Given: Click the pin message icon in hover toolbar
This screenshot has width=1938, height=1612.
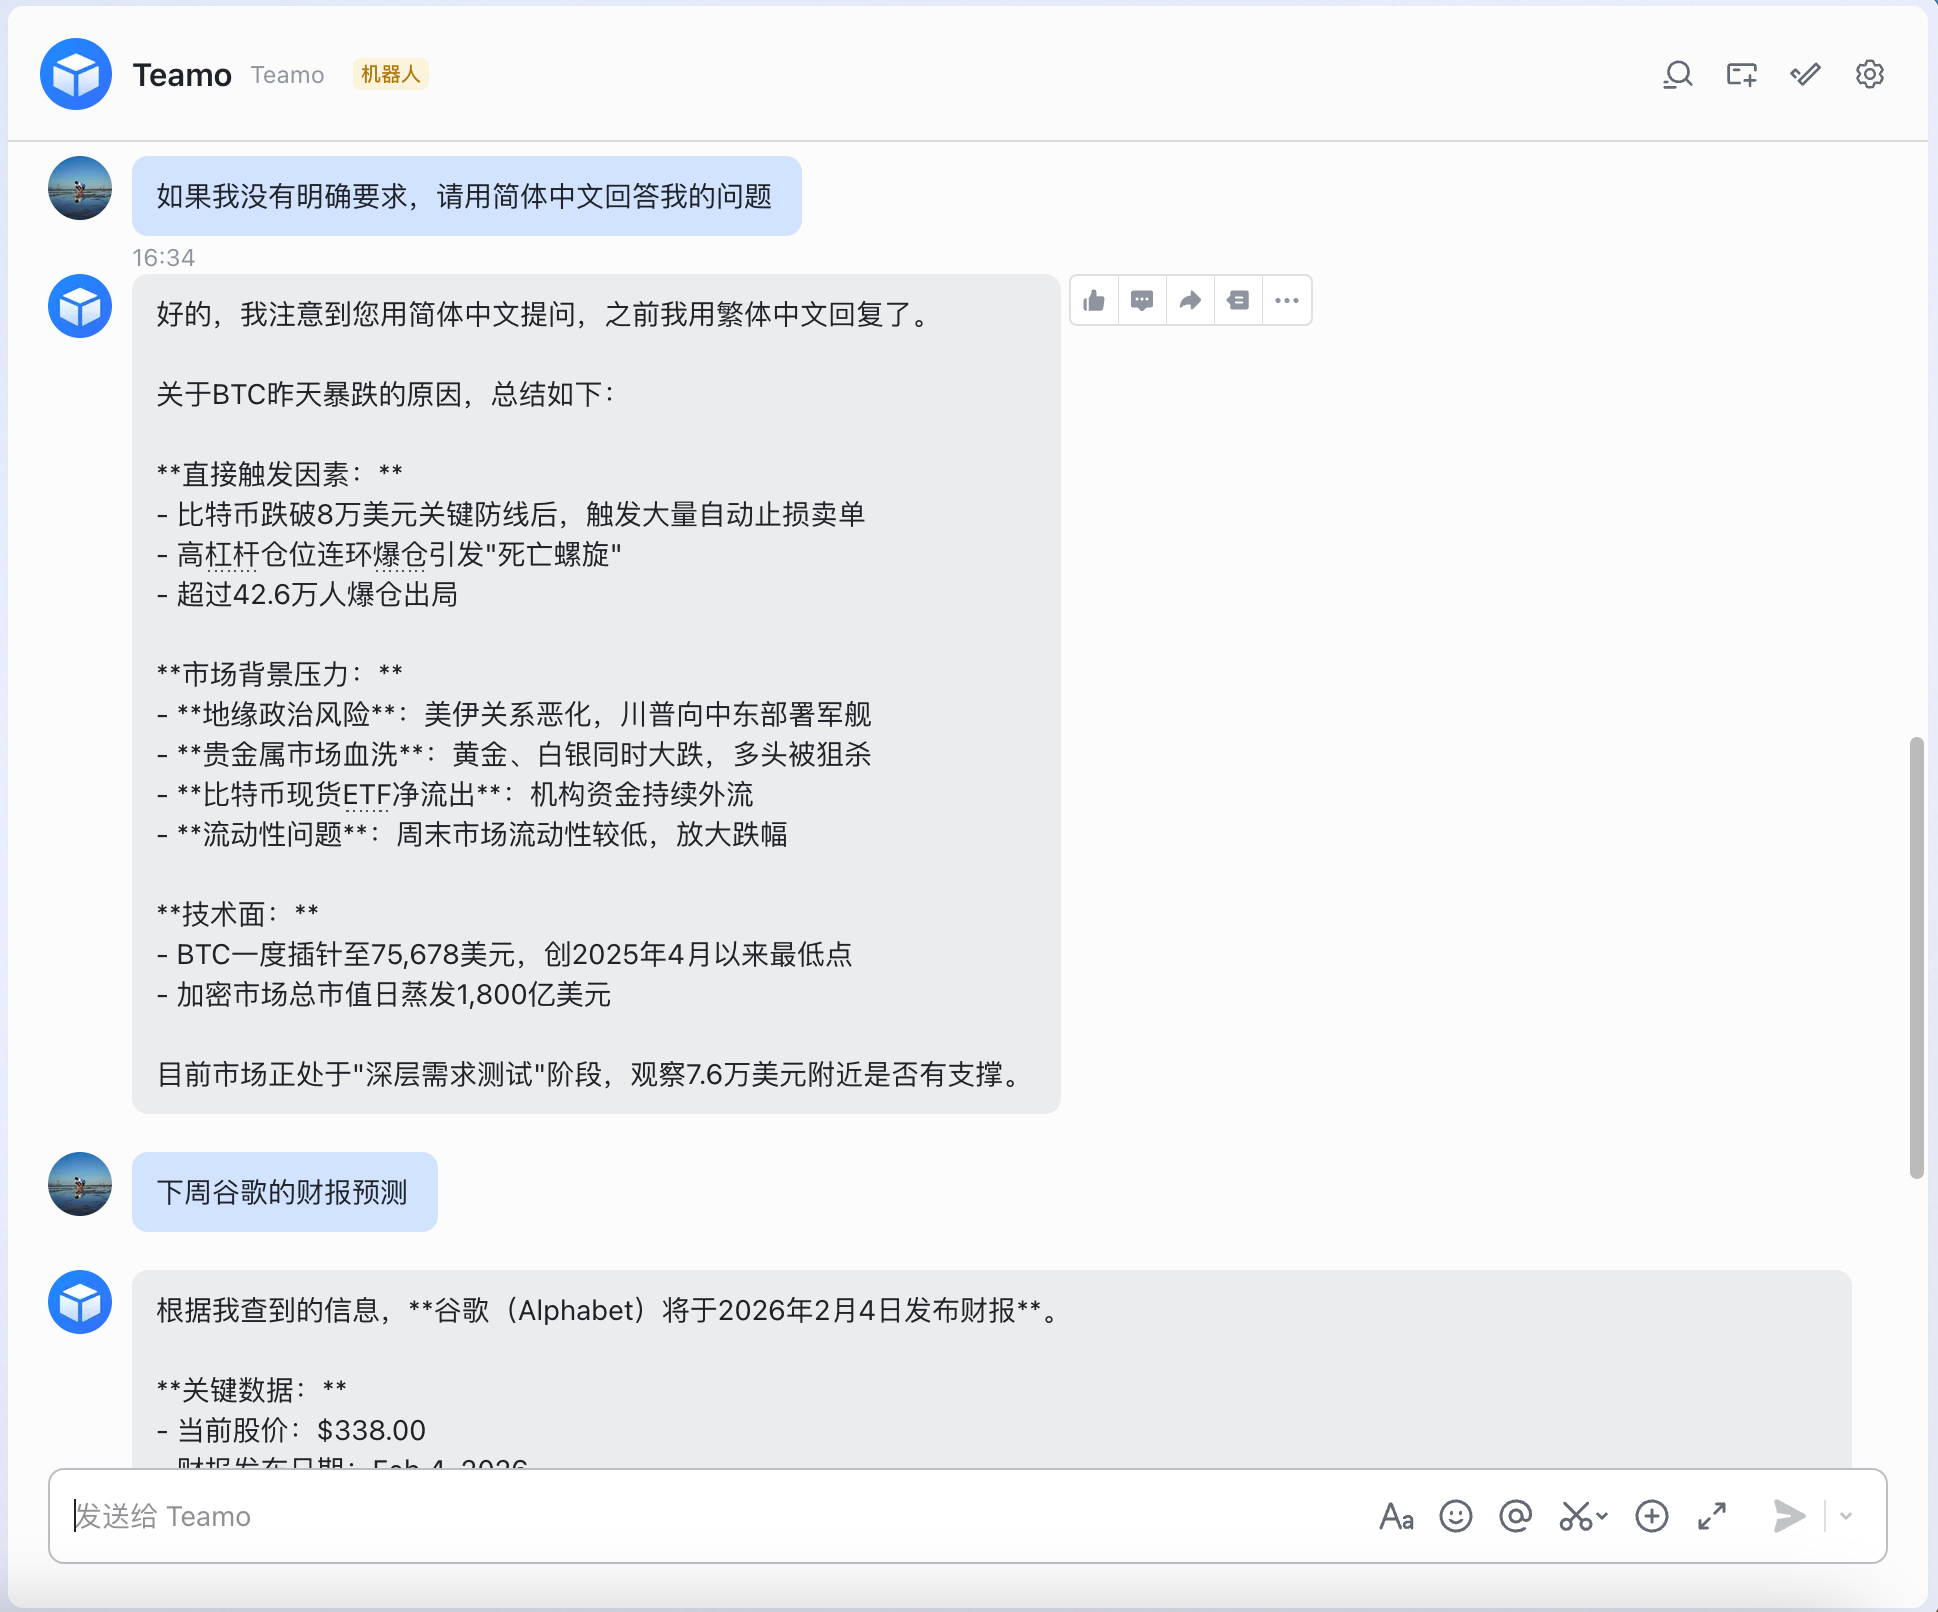Looking at the screenshot, I should pos(1238,300).
